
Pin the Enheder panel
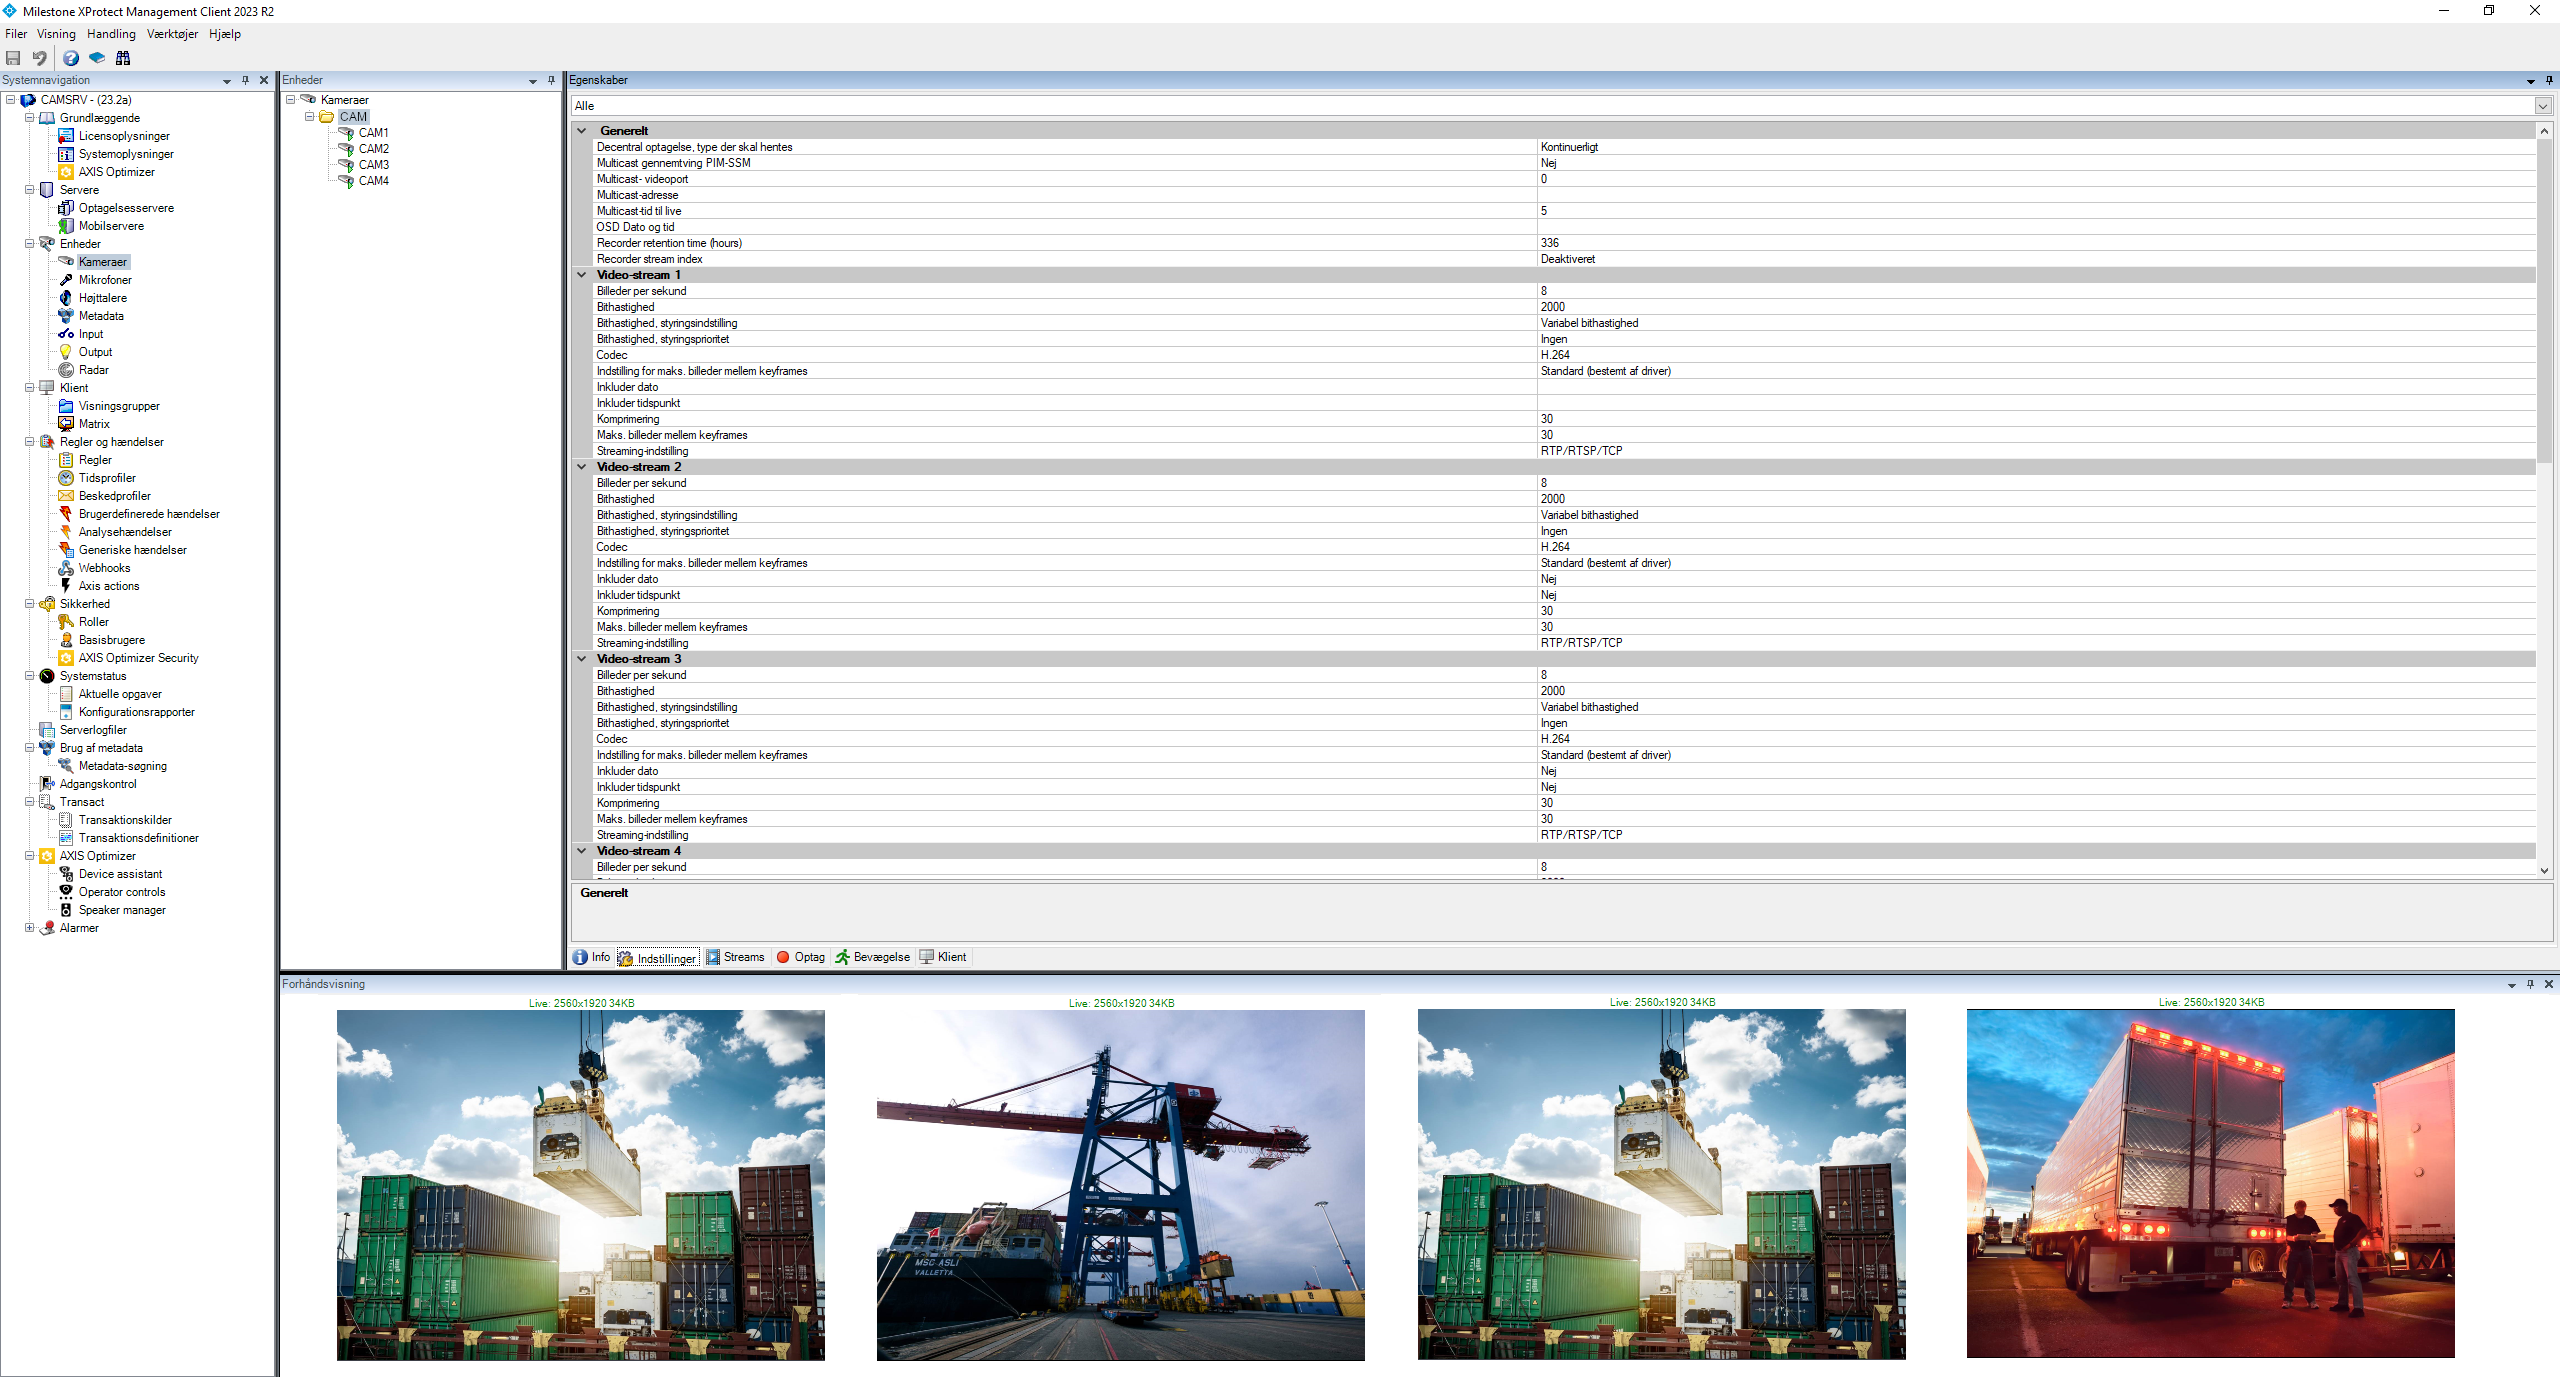pos(551,80)
